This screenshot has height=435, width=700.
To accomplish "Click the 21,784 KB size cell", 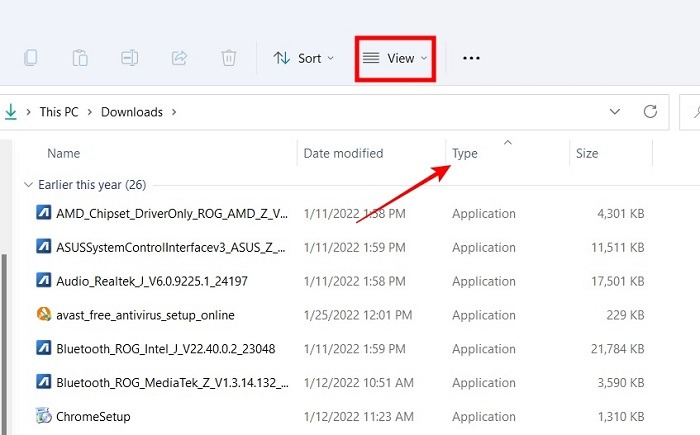I will pos(618,349).
